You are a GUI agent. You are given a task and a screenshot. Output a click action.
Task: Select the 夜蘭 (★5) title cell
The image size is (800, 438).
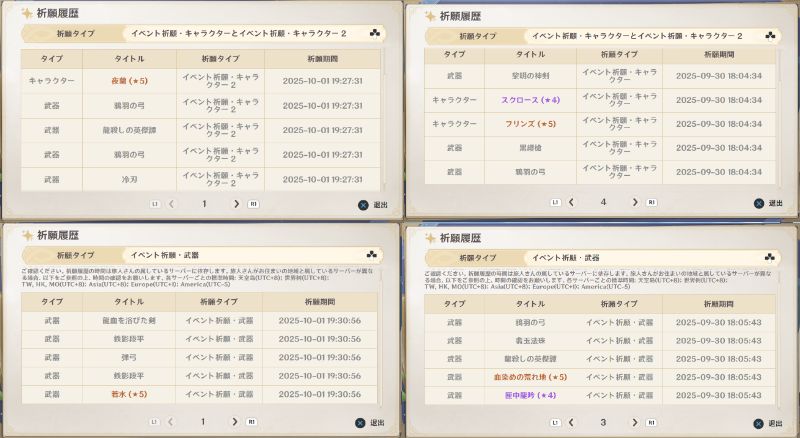130,81
